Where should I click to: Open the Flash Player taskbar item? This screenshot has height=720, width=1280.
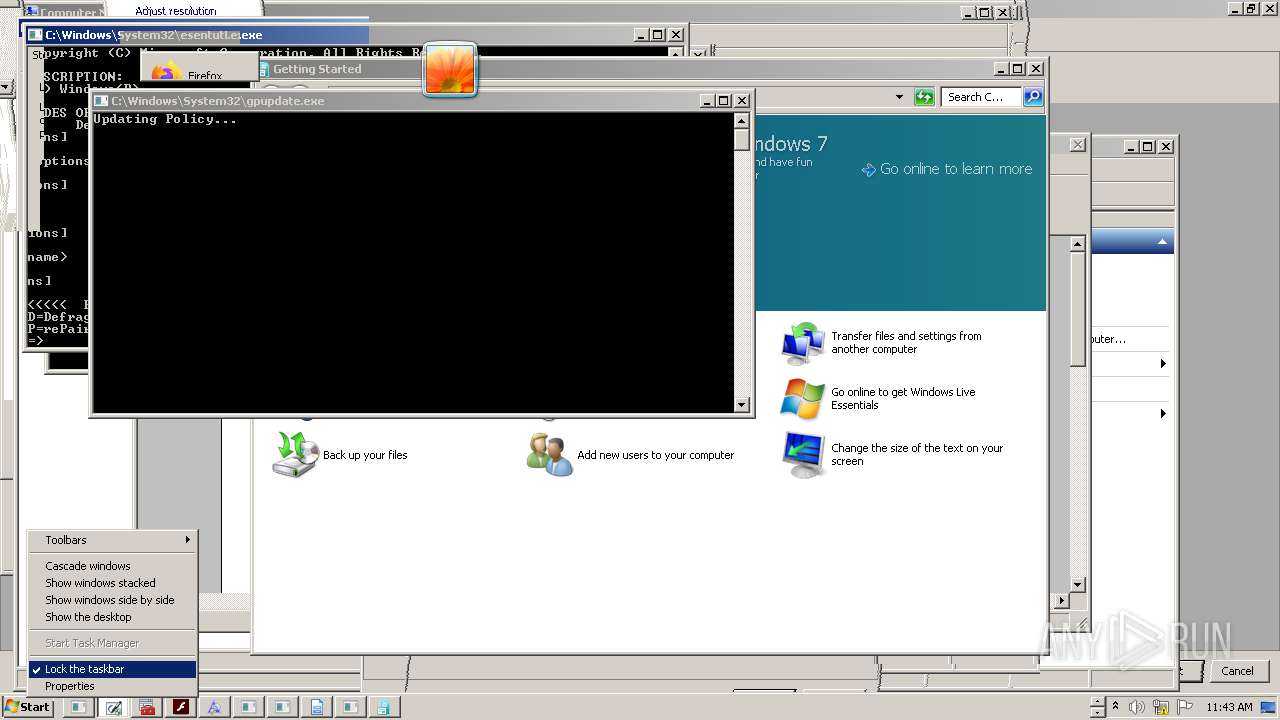pos(181,707)
